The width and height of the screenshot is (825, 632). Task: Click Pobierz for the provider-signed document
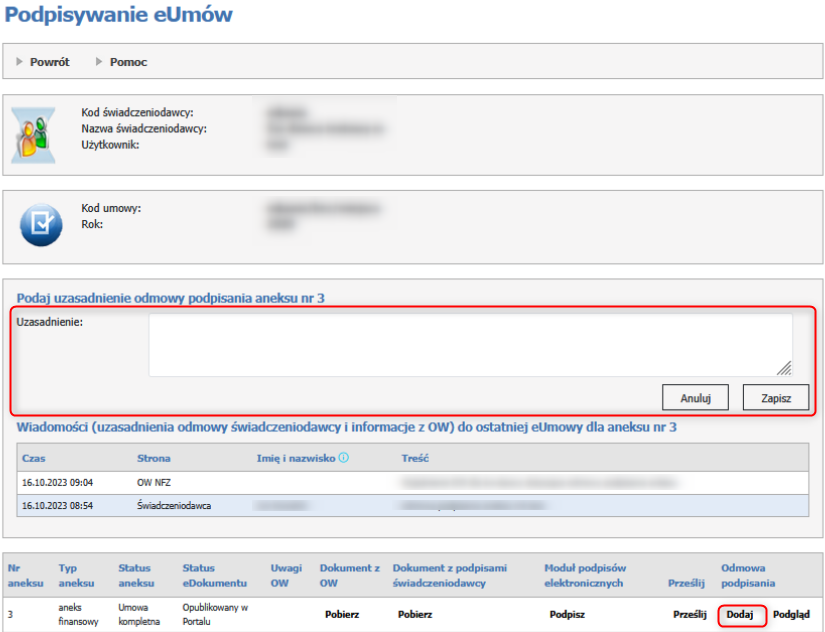coord(415,614)
